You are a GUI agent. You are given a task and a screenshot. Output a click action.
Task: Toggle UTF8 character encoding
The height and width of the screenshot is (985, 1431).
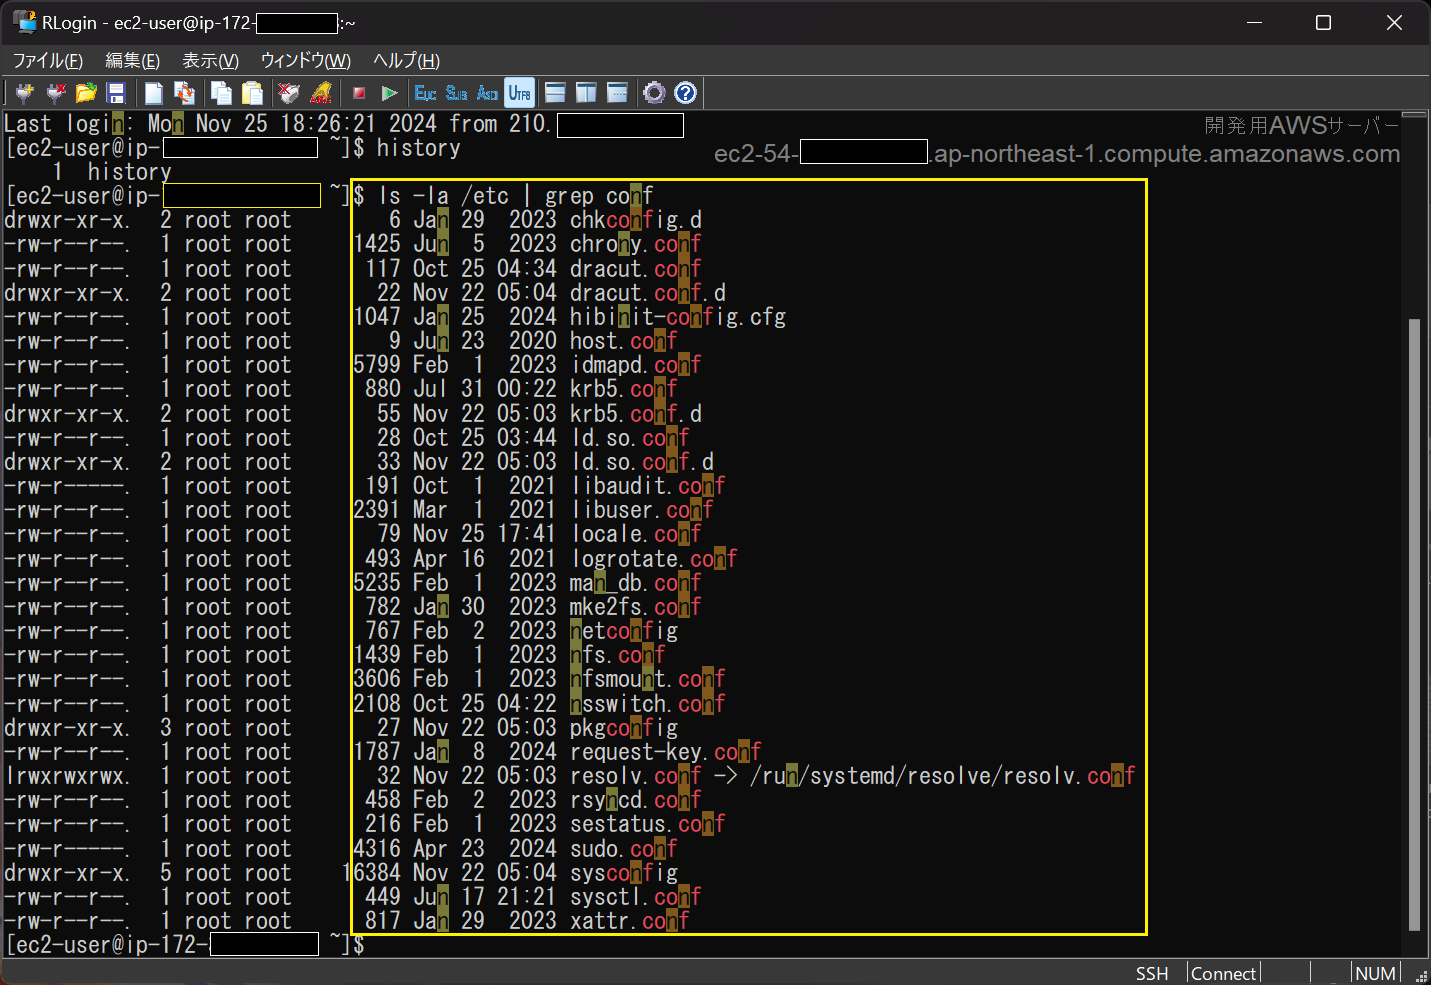(x=519, y=93)
